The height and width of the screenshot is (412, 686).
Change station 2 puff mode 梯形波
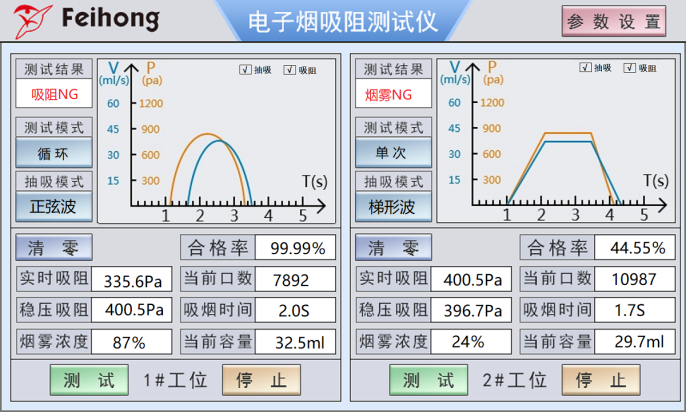393,206
